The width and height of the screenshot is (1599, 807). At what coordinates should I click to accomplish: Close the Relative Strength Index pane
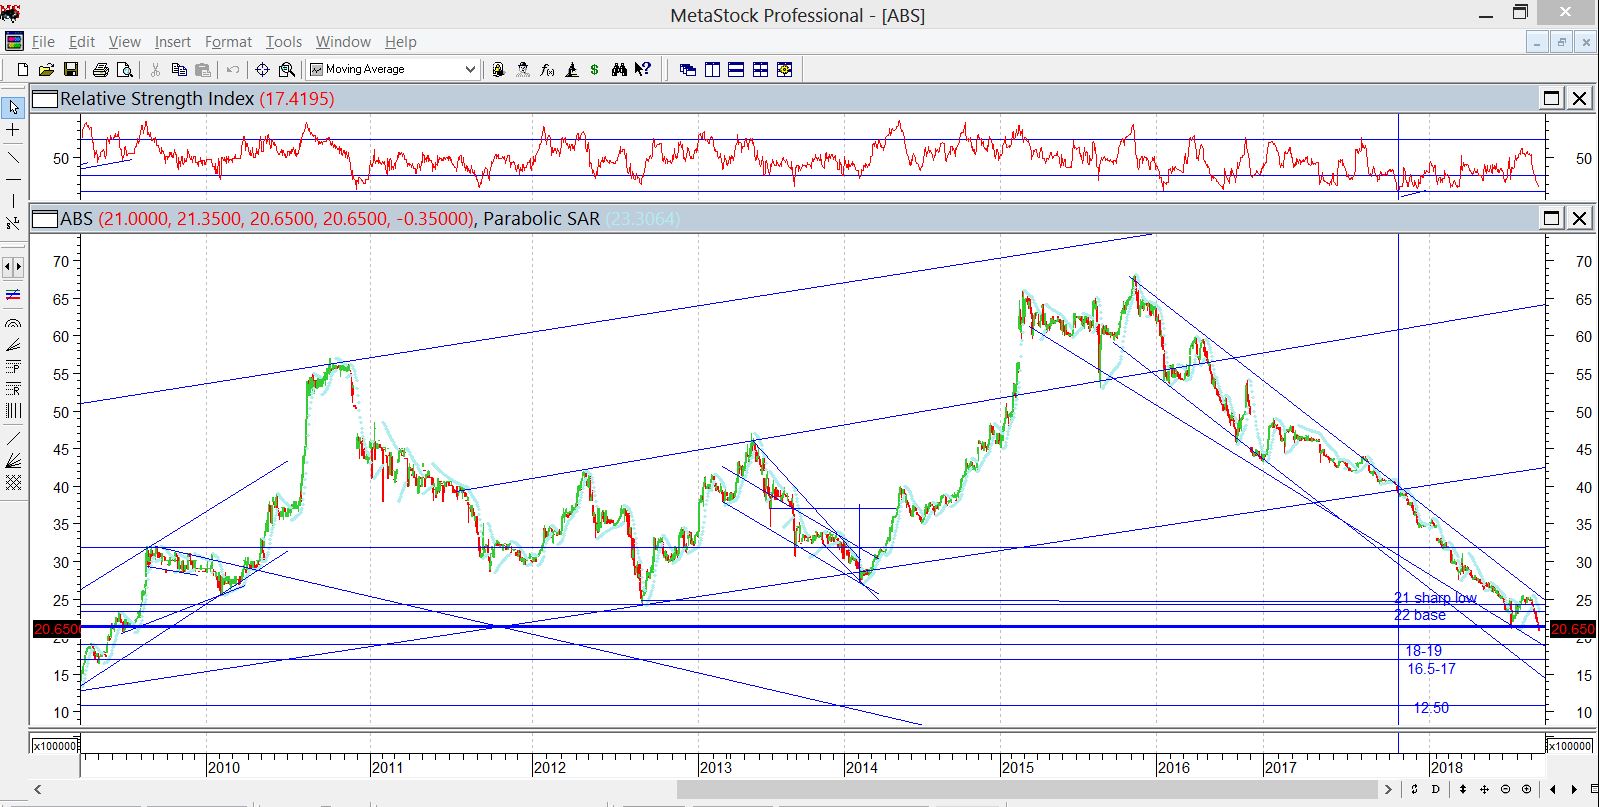[x=1579, y=98]
